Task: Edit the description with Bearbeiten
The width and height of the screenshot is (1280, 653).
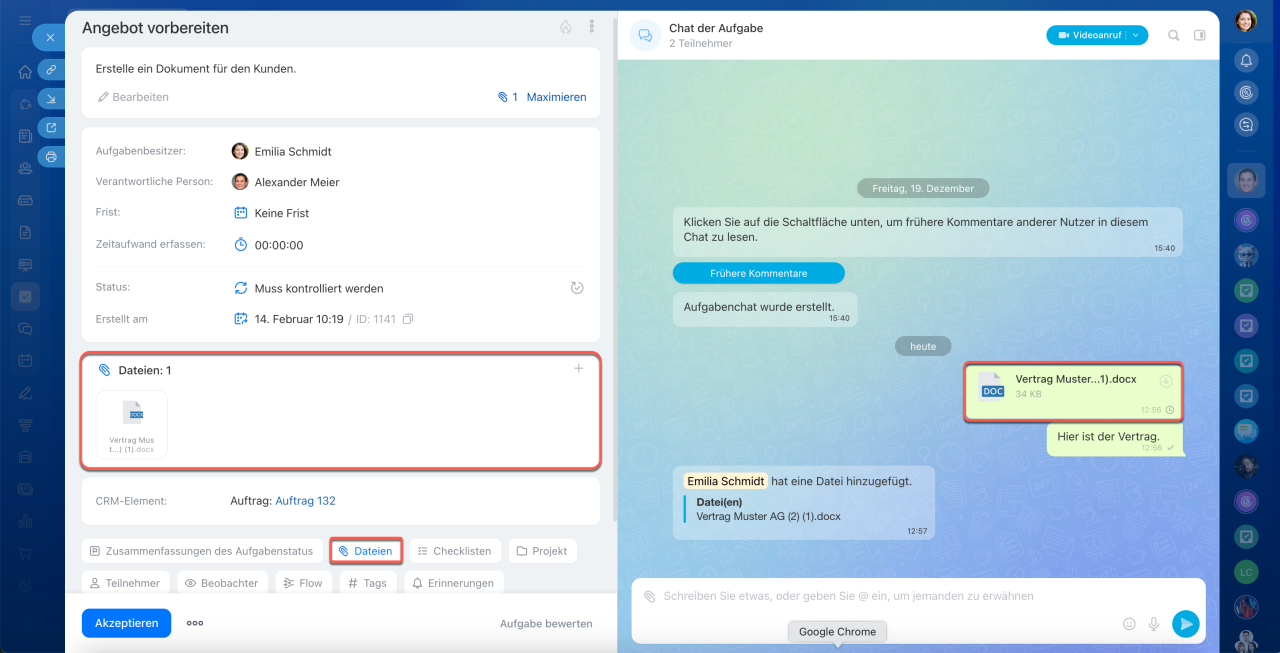Action: (x=133, y=97)
